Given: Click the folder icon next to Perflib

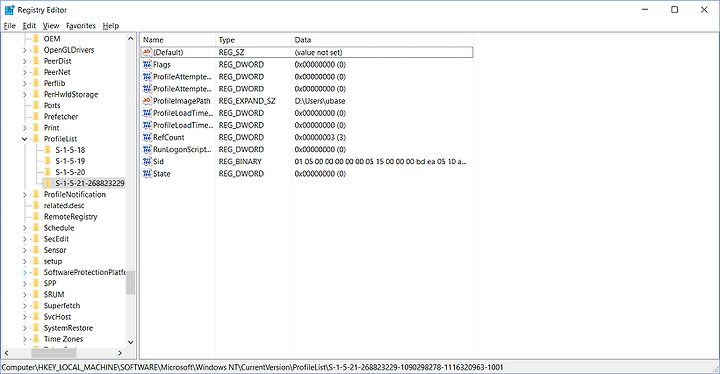Looking at the screenshot, I should tap(36, 83).
